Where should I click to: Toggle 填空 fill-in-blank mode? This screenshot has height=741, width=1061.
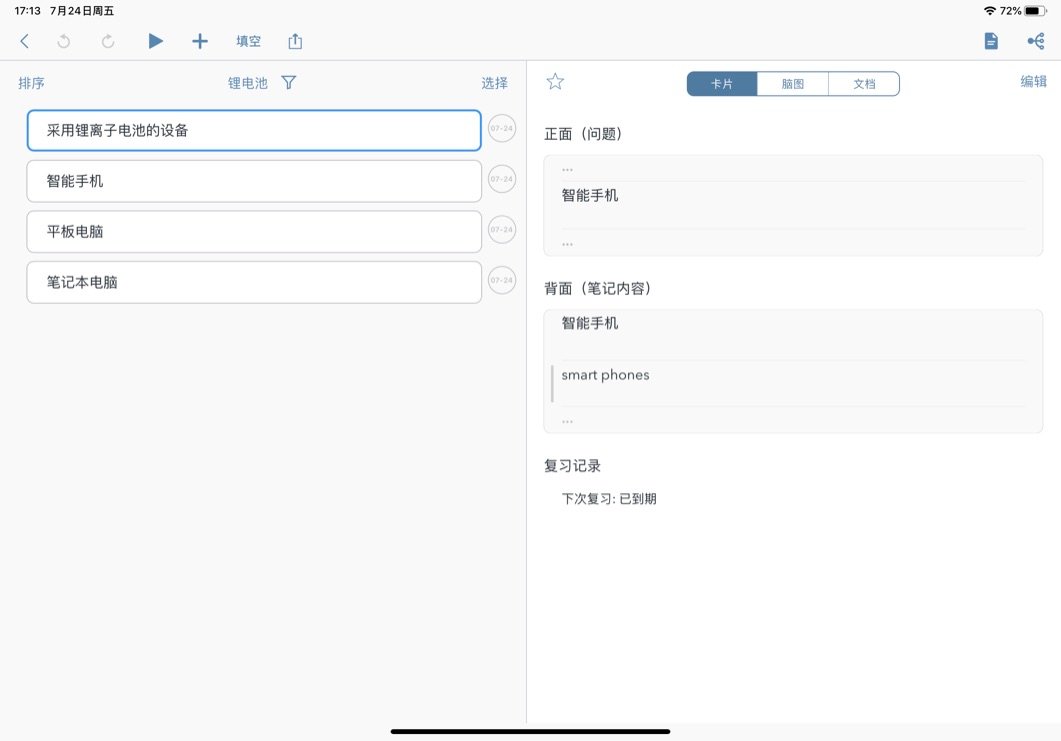(247, 41)
